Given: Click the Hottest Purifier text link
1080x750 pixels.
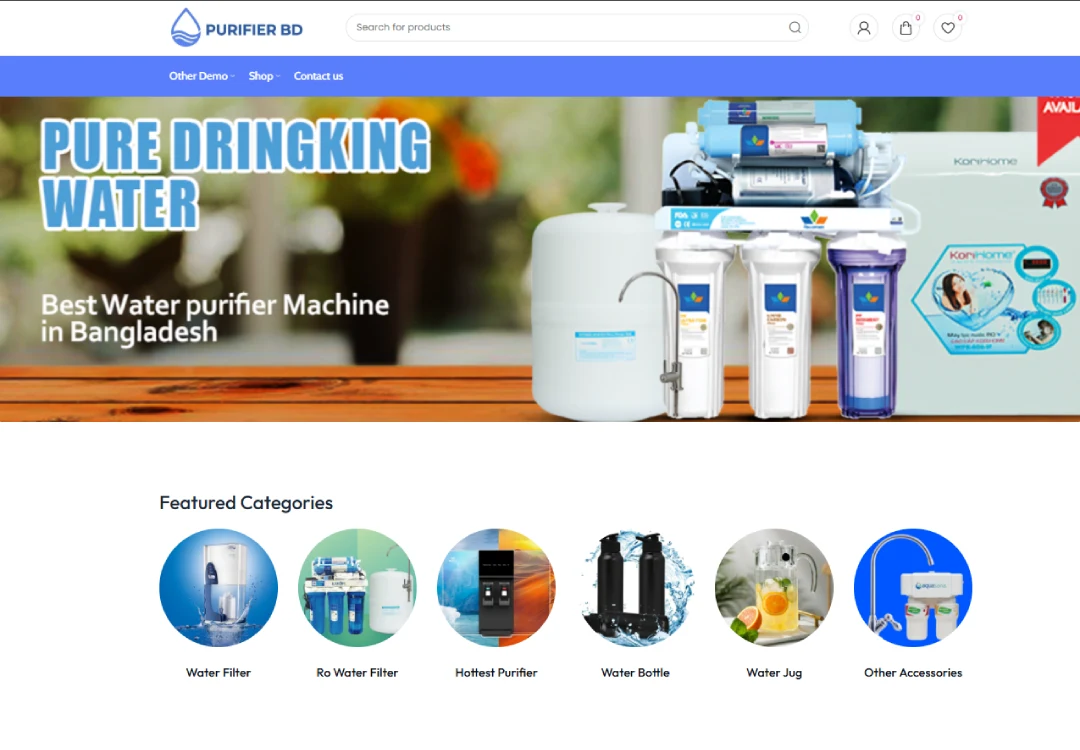Looking at the screenshot, I should pyautogui.click(x=496, y=673).
